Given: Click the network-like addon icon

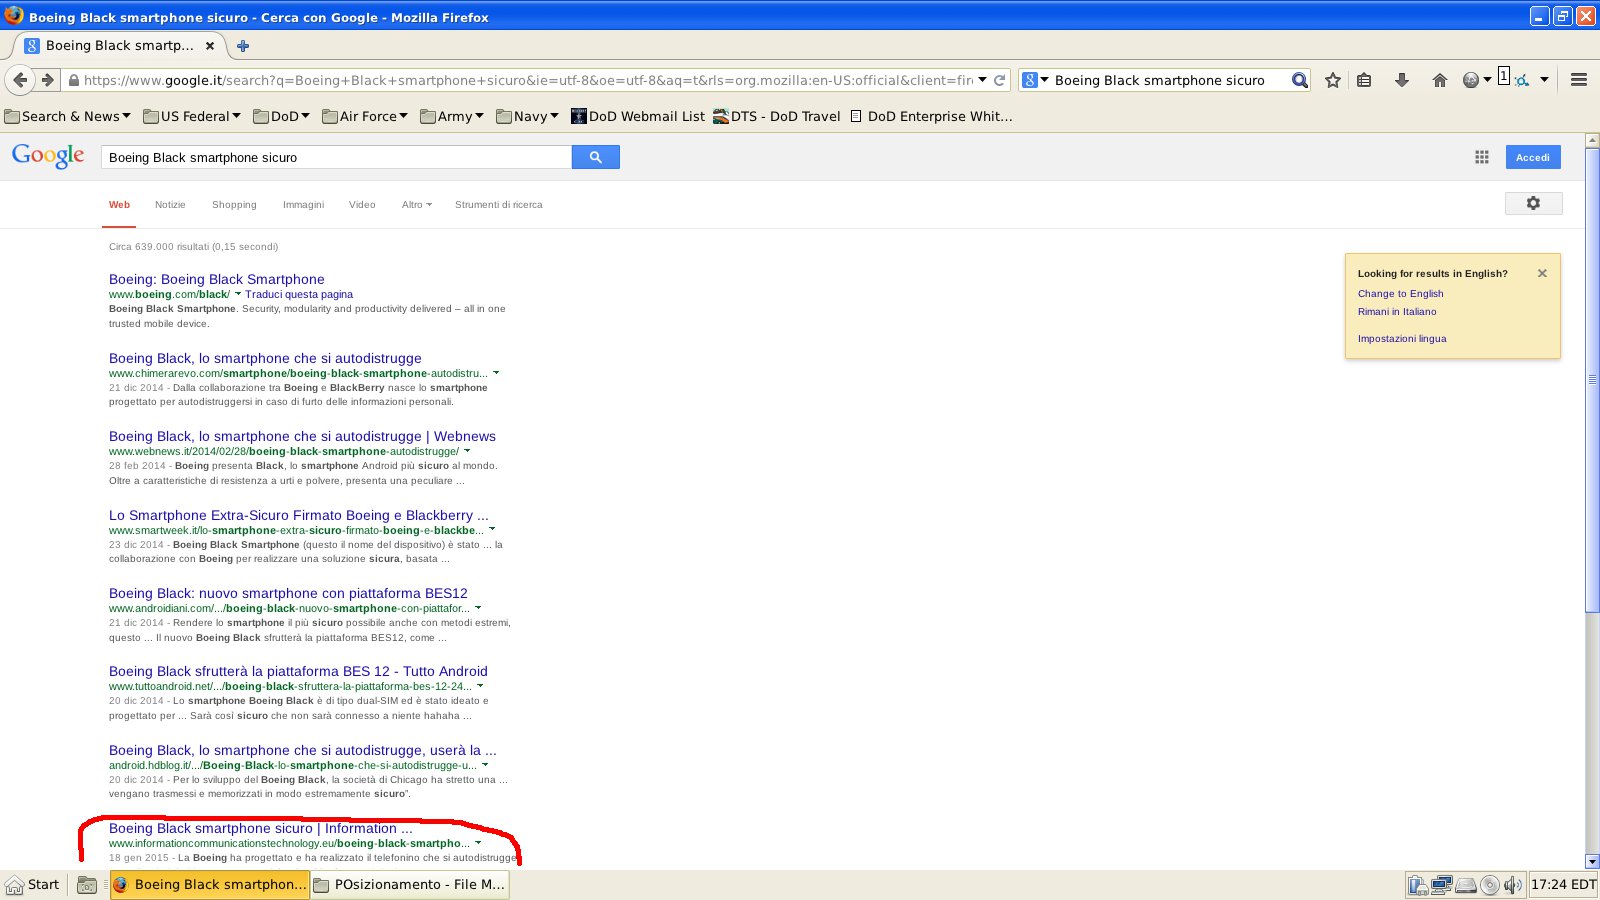Looking at the screenshot, I should tap(1520, 80).
